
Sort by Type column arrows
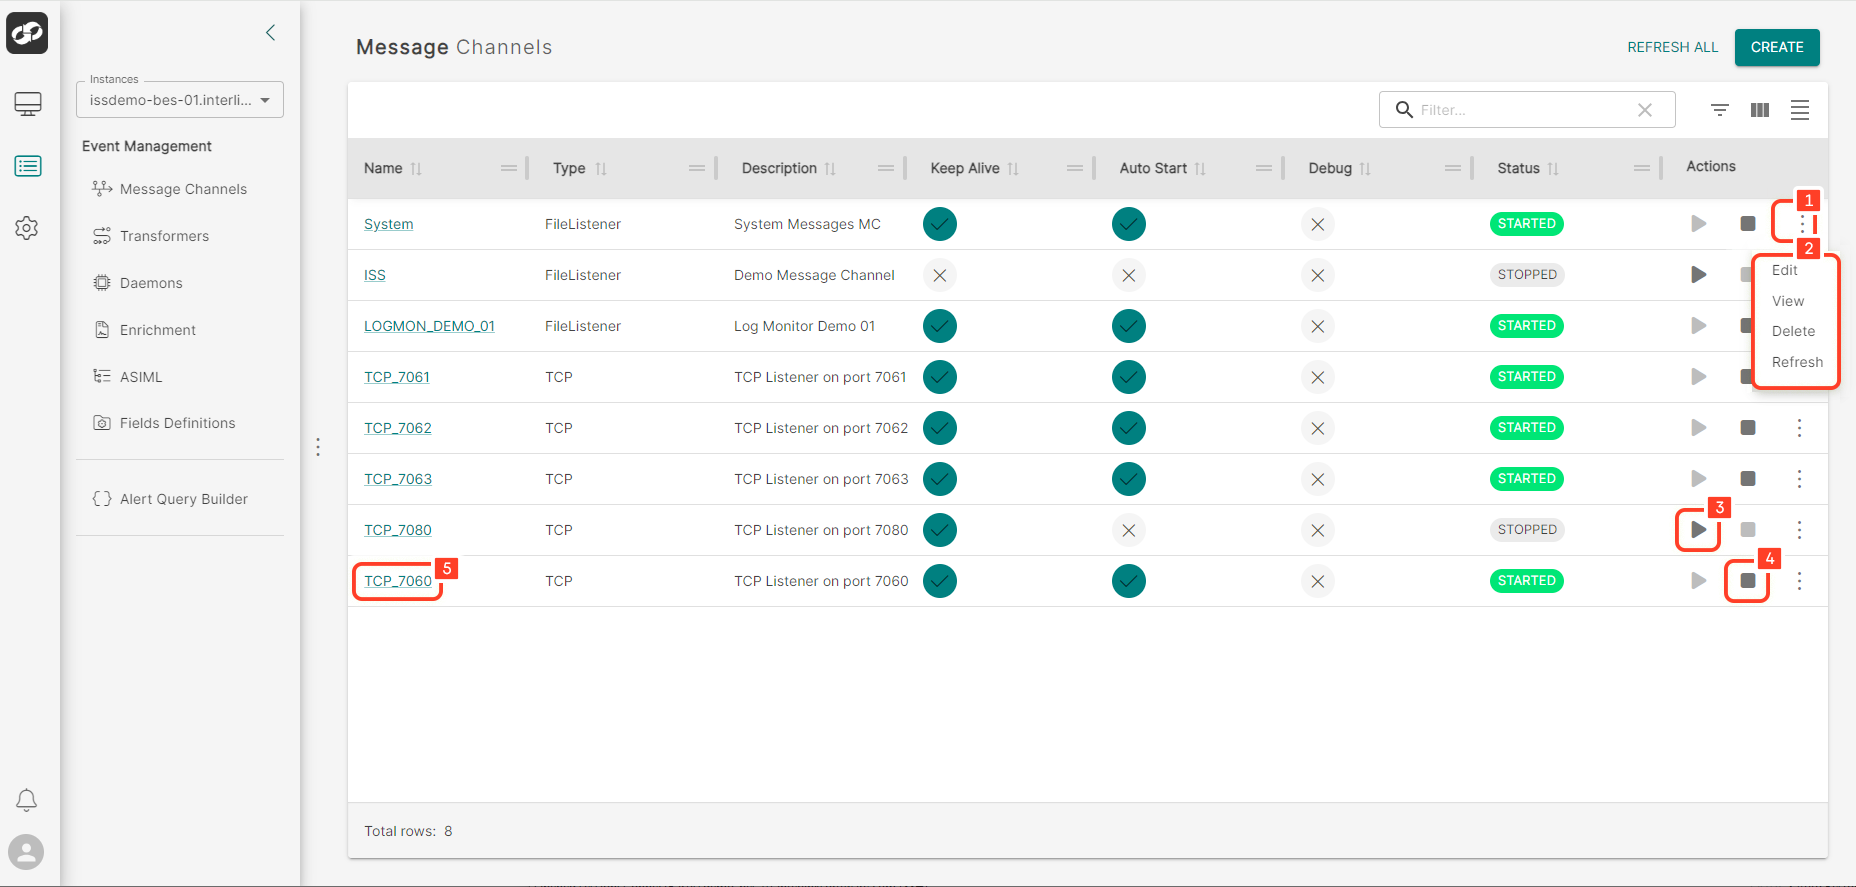[x=601, y=169]
